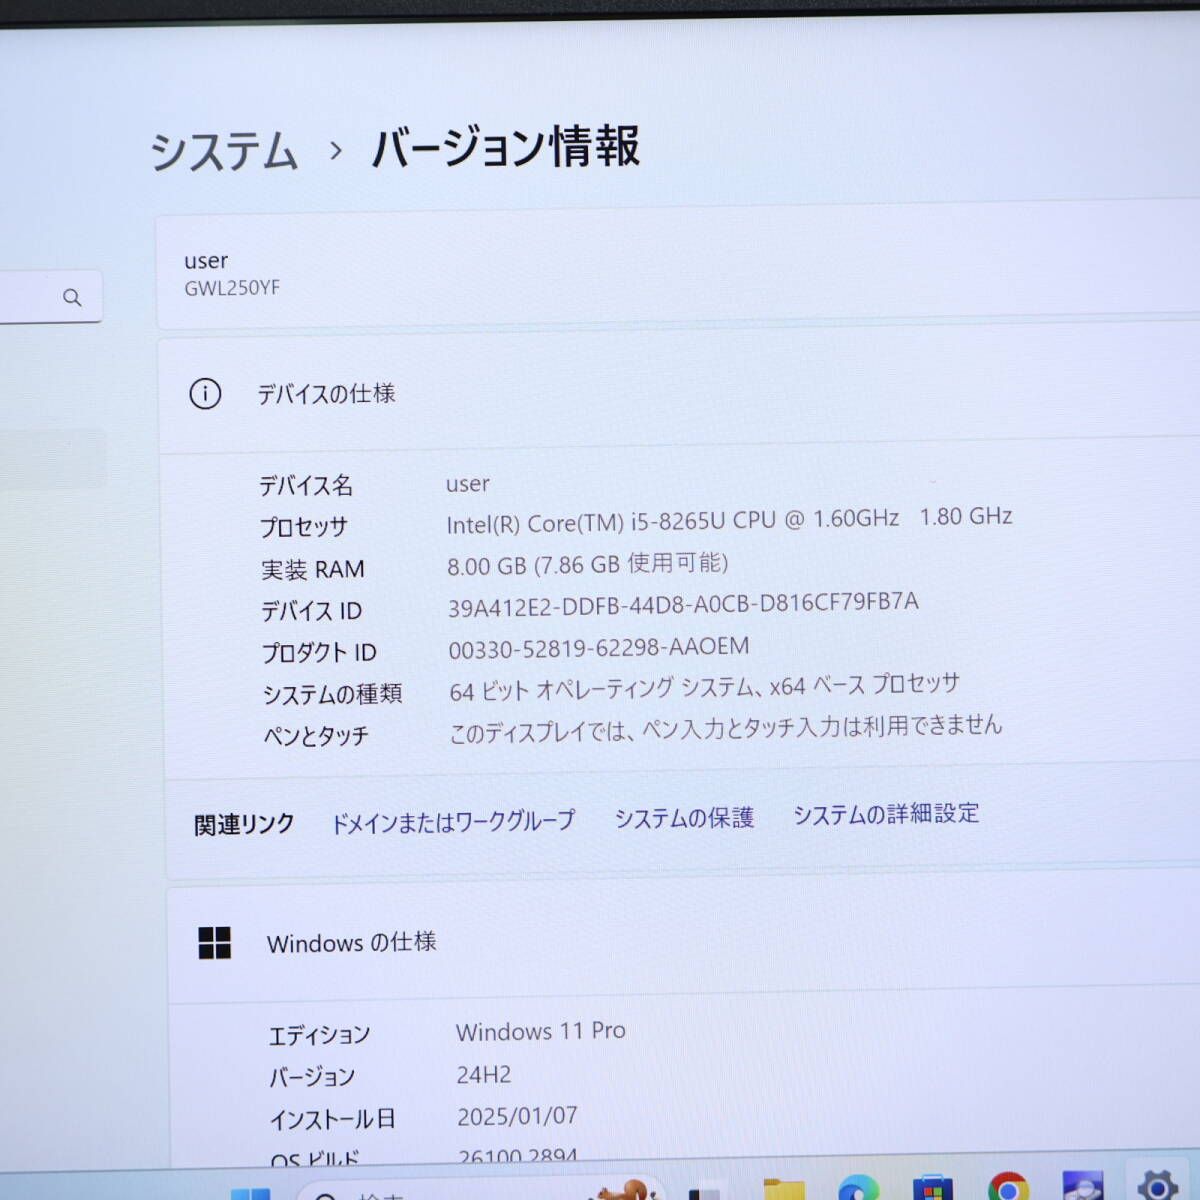Click the product ID 00330-52819-62298-AAOEM
The width and height of the screenshot is (1200, 1200).
tap(598, 648)
